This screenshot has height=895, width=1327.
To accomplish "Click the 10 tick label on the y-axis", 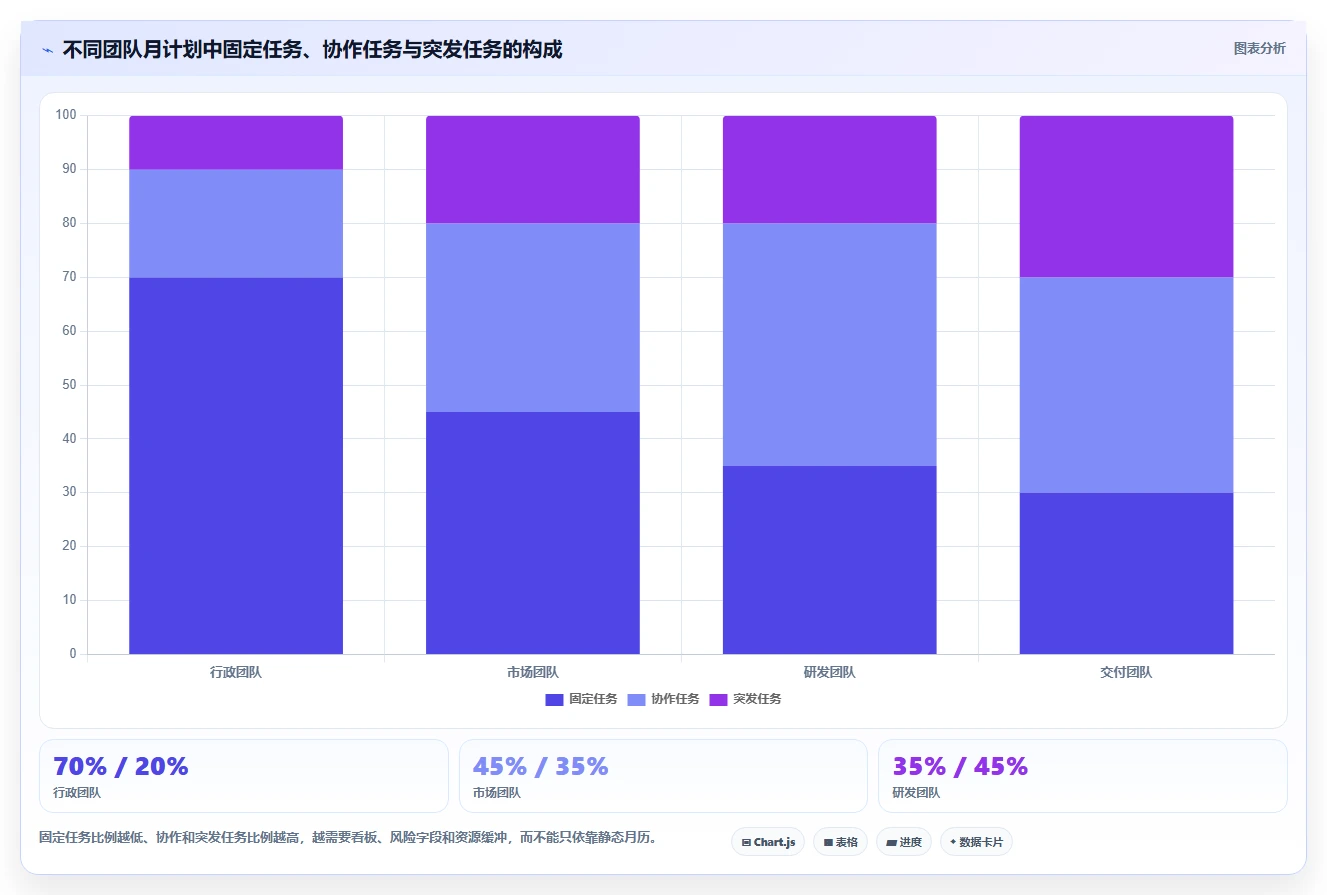I will [70, 600].
